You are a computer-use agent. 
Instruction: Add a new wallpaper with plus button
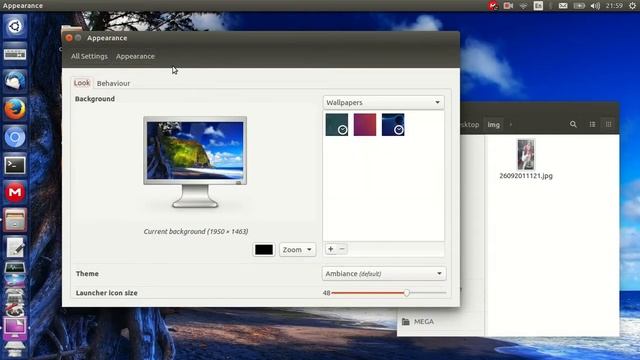331,249
